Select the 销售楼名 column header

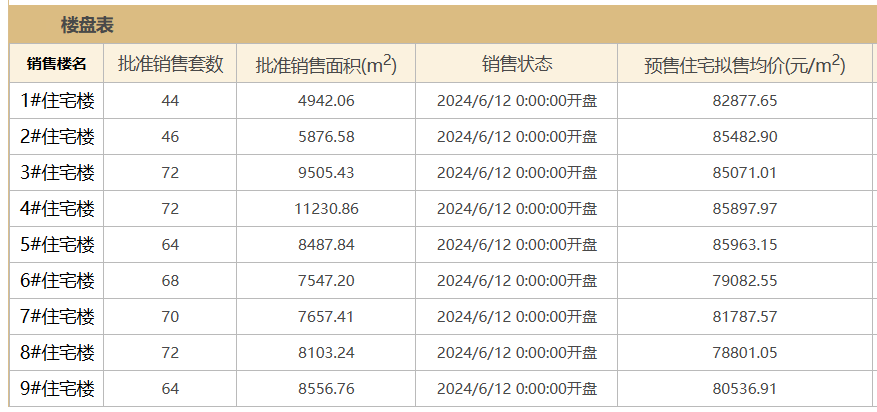point(56,64)
